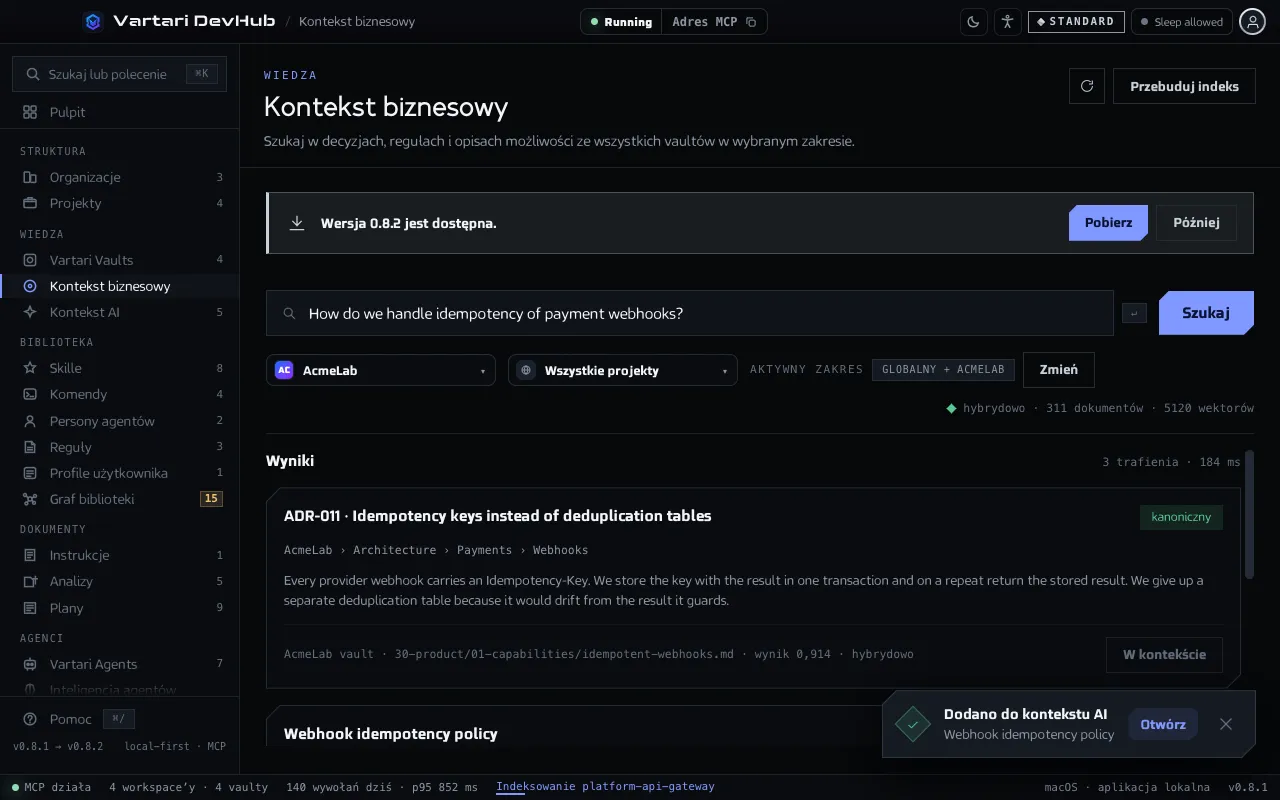Open Projekty in the sidebar
Viewport: 1280px width, 800px height.
[x=120, y=203]
